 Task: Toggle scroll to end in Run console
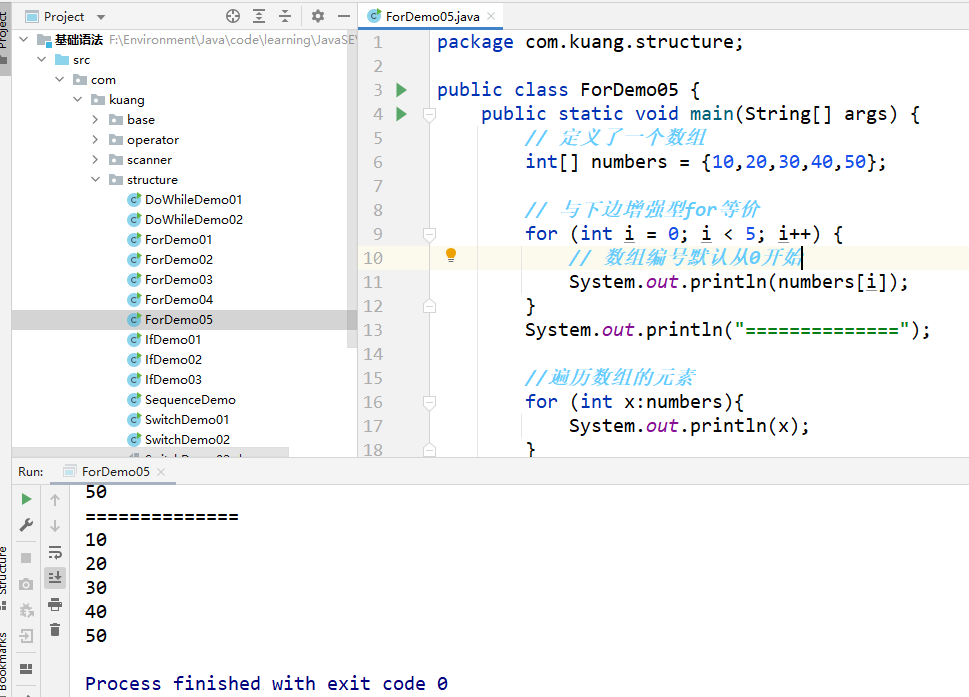point(55,578)
